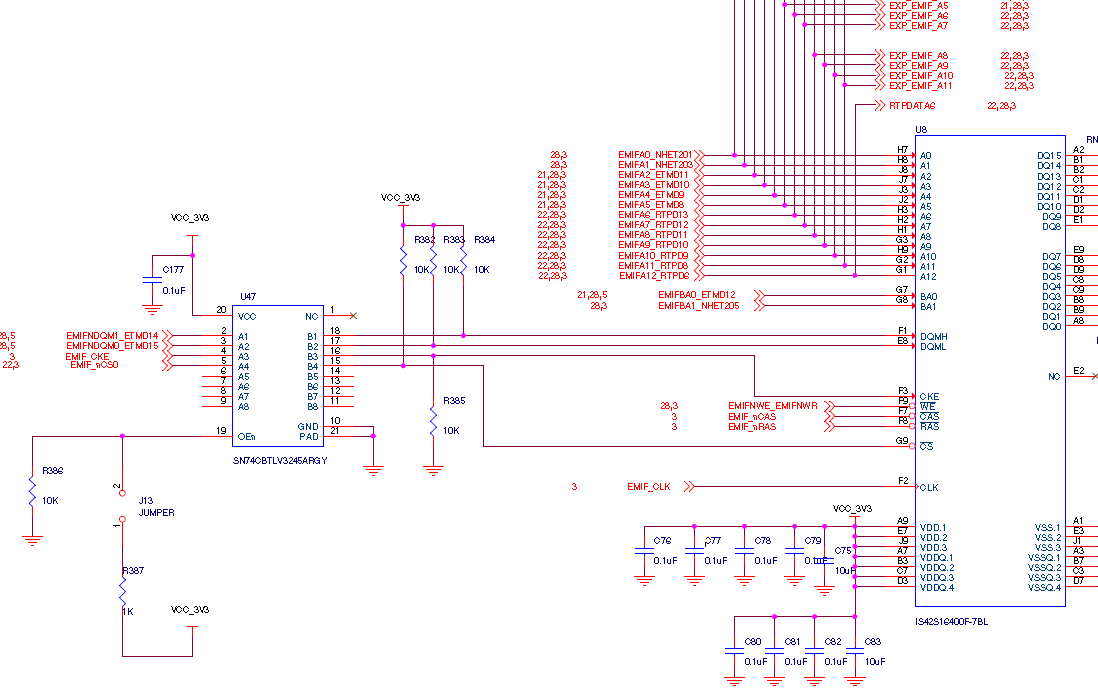Viewport: 1098px width, 697px height.
Task: Select the VCC_3V3 label near R387
Action: tap(190, 609)
